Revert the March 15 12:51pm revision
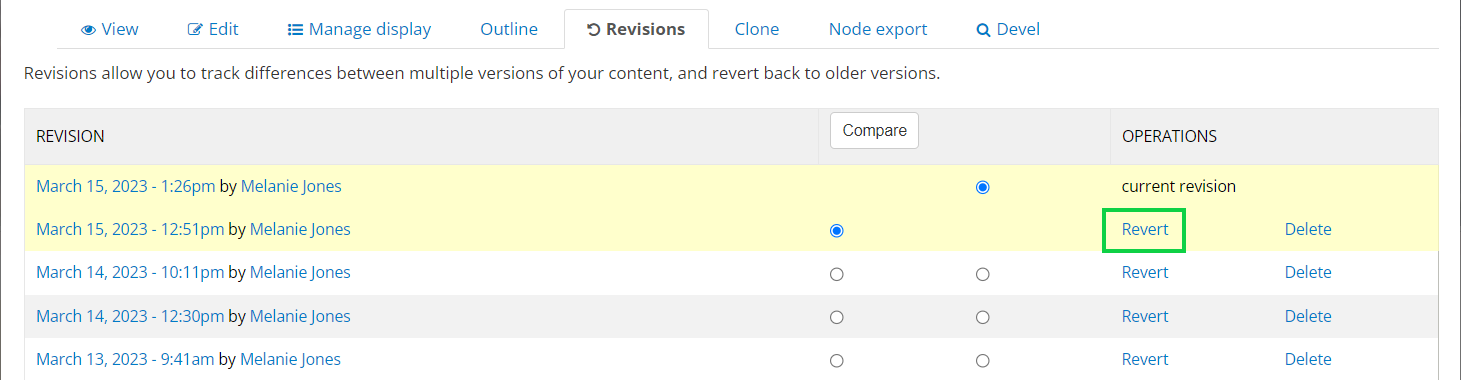Screen dimensions: 1461x380 click(1145, 229)
